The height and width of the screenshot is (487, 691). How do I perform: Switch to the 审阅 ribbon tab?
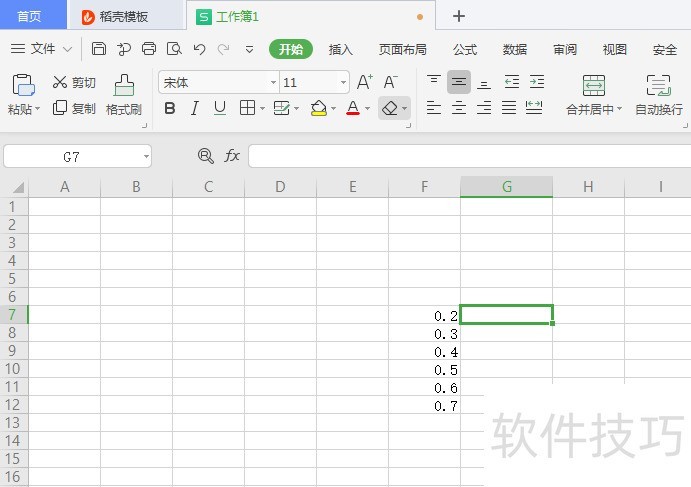click(565, 49)
